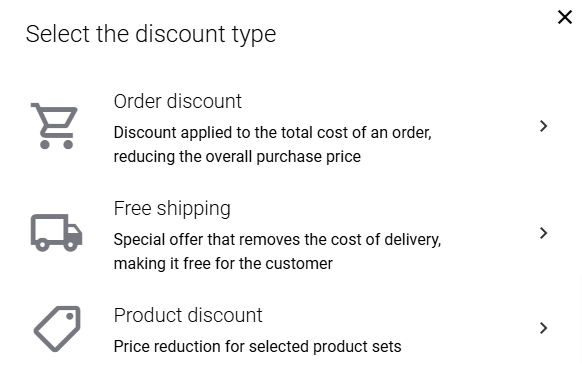Select the Order discount title
This screenshot has height=389, width=582.
click(x=177, y=101)
